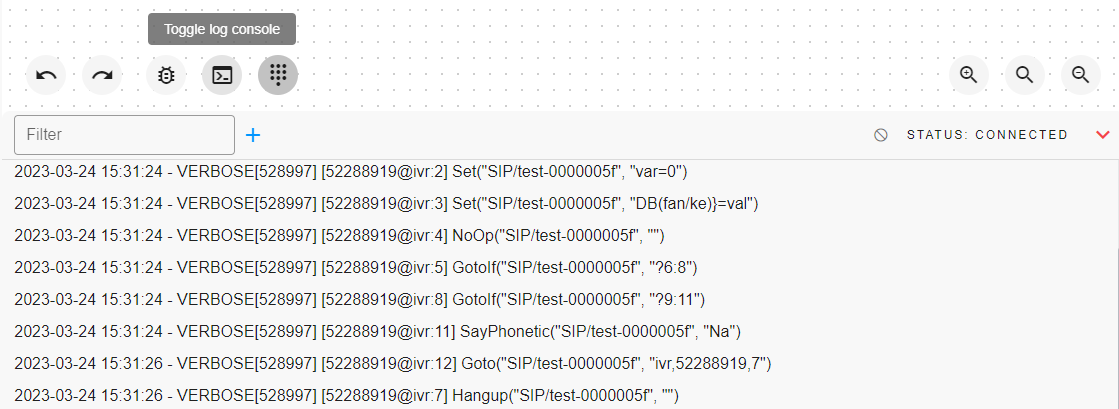Click the SayPhonetic "Na" log entry
The width and height of the screenshot is (1119, 409).
(377, 331)
